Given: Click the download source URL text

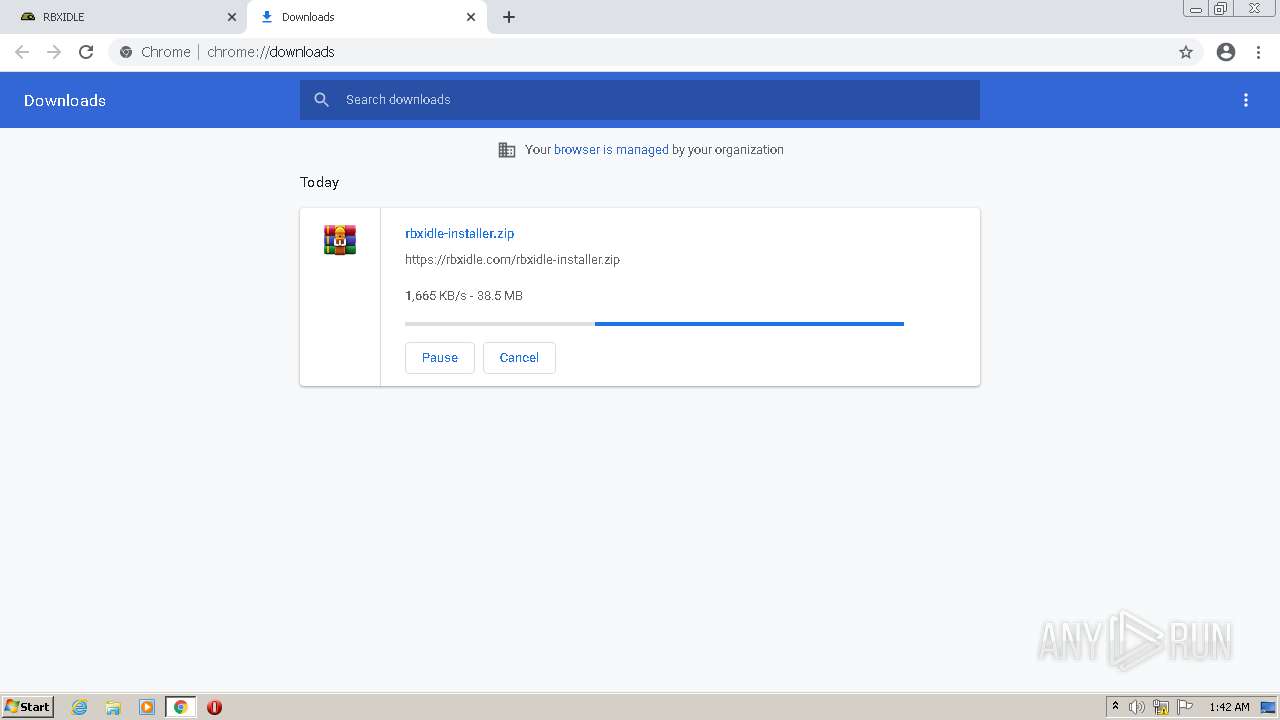Looking at the screenshot, I should coord(512,260).
